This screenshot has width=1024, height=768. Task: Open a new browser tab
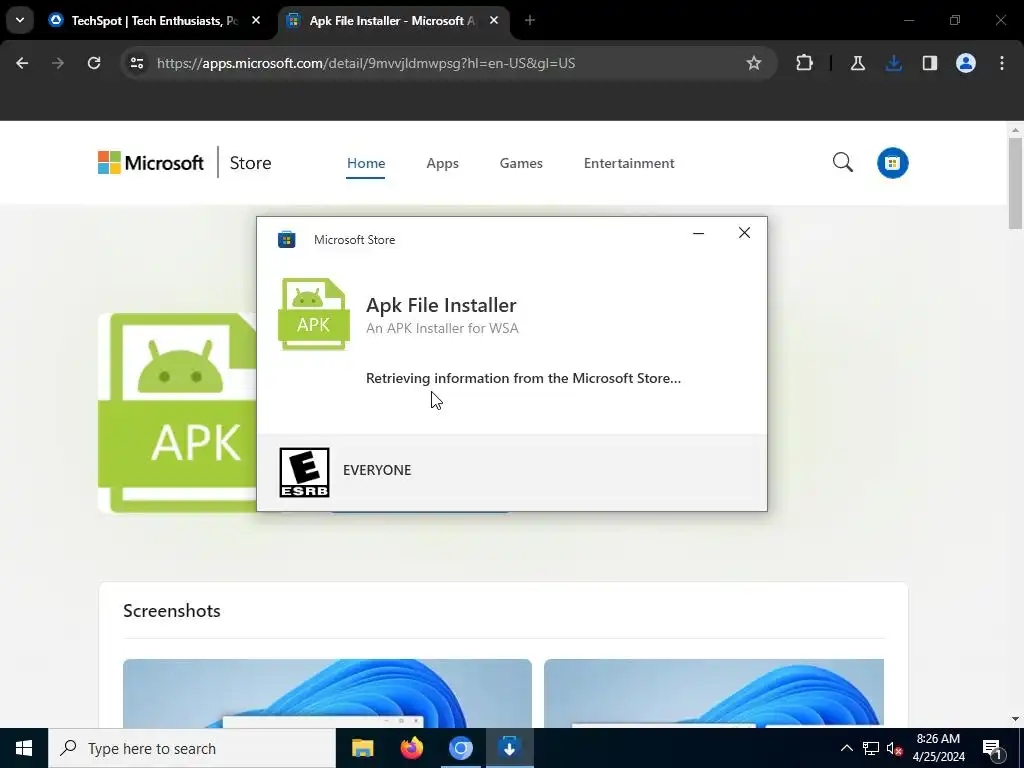click(x=530, y=21)
